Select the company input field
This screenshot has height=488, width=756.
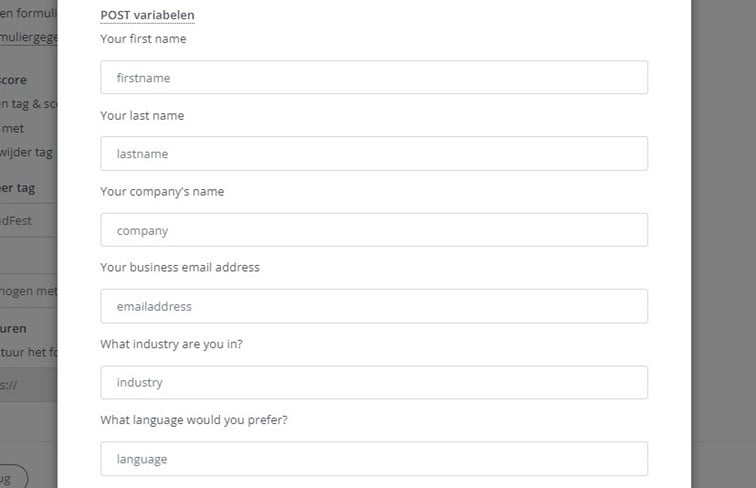pyautogui.click(x=374, y=230)
